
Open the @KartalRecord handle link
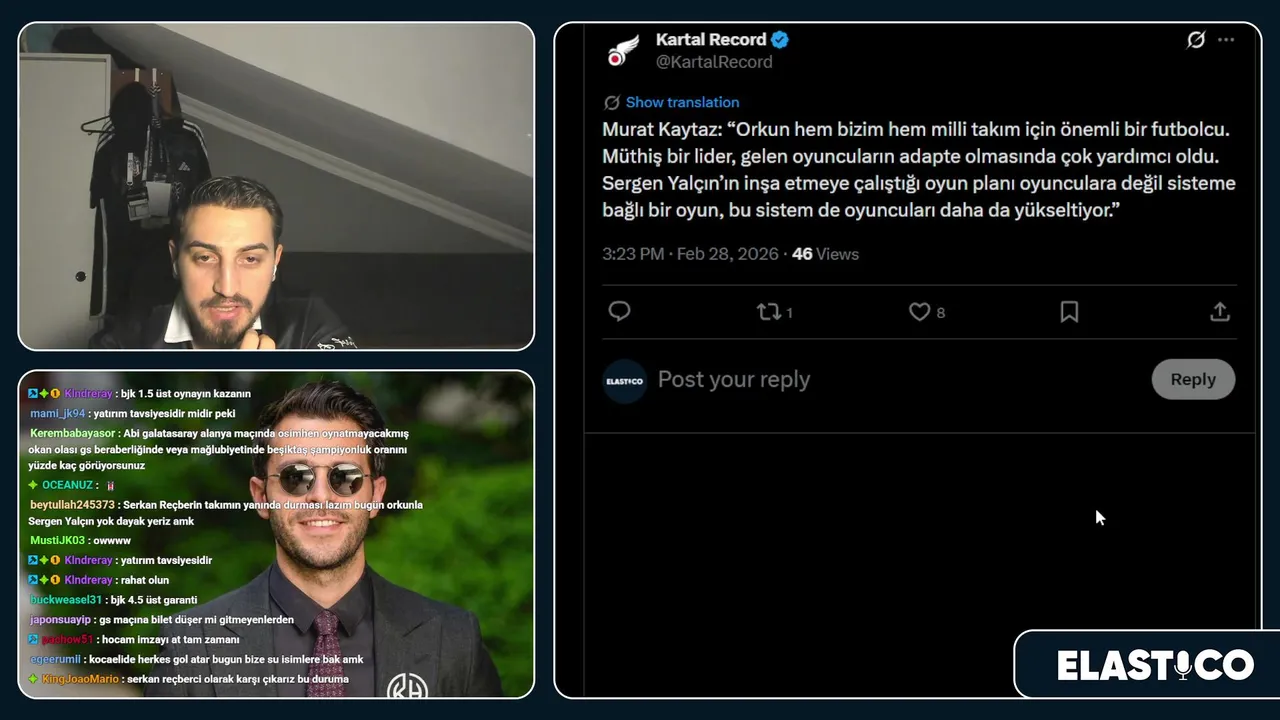(714, 62)
